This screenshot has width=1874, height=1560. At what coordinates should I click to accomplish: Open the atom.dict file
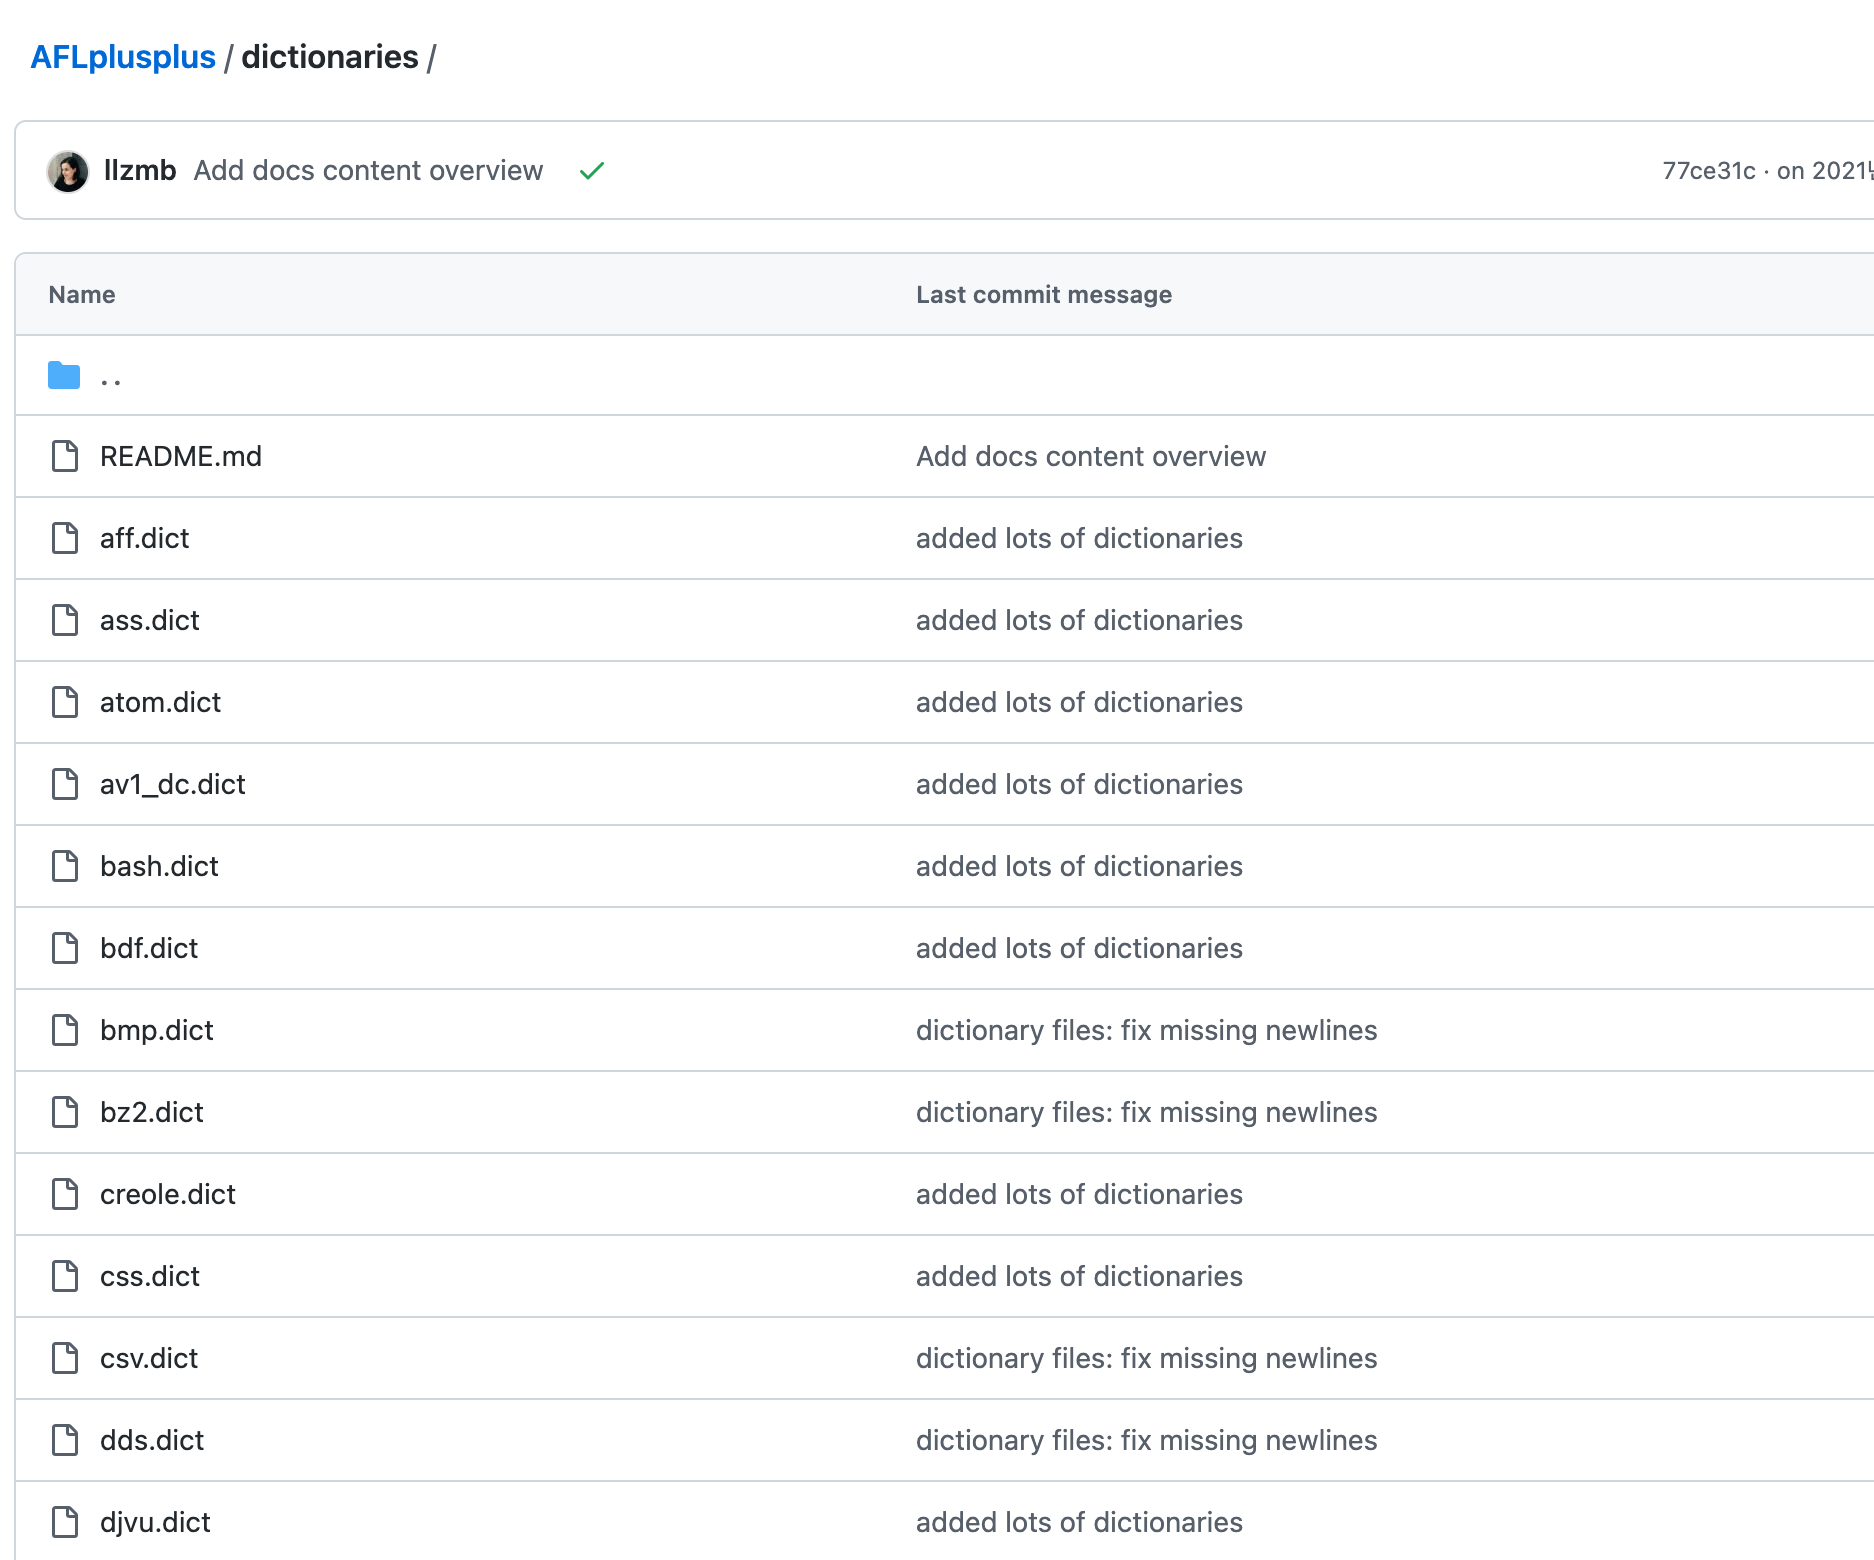160,702
